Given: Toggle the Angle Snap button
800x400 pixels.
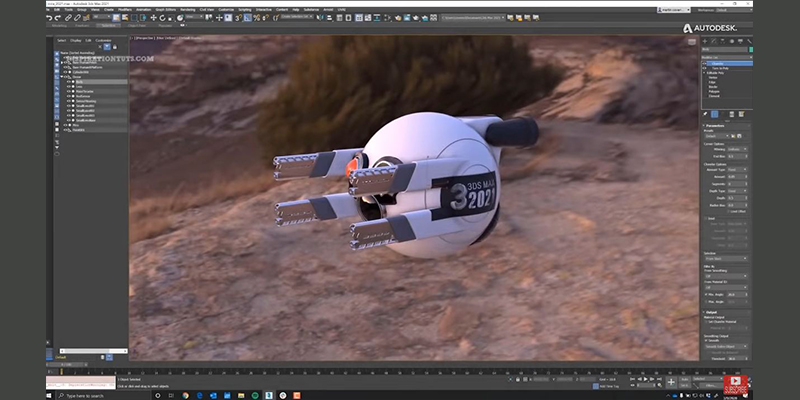Looking at the screenshot, I should (247, 18).
